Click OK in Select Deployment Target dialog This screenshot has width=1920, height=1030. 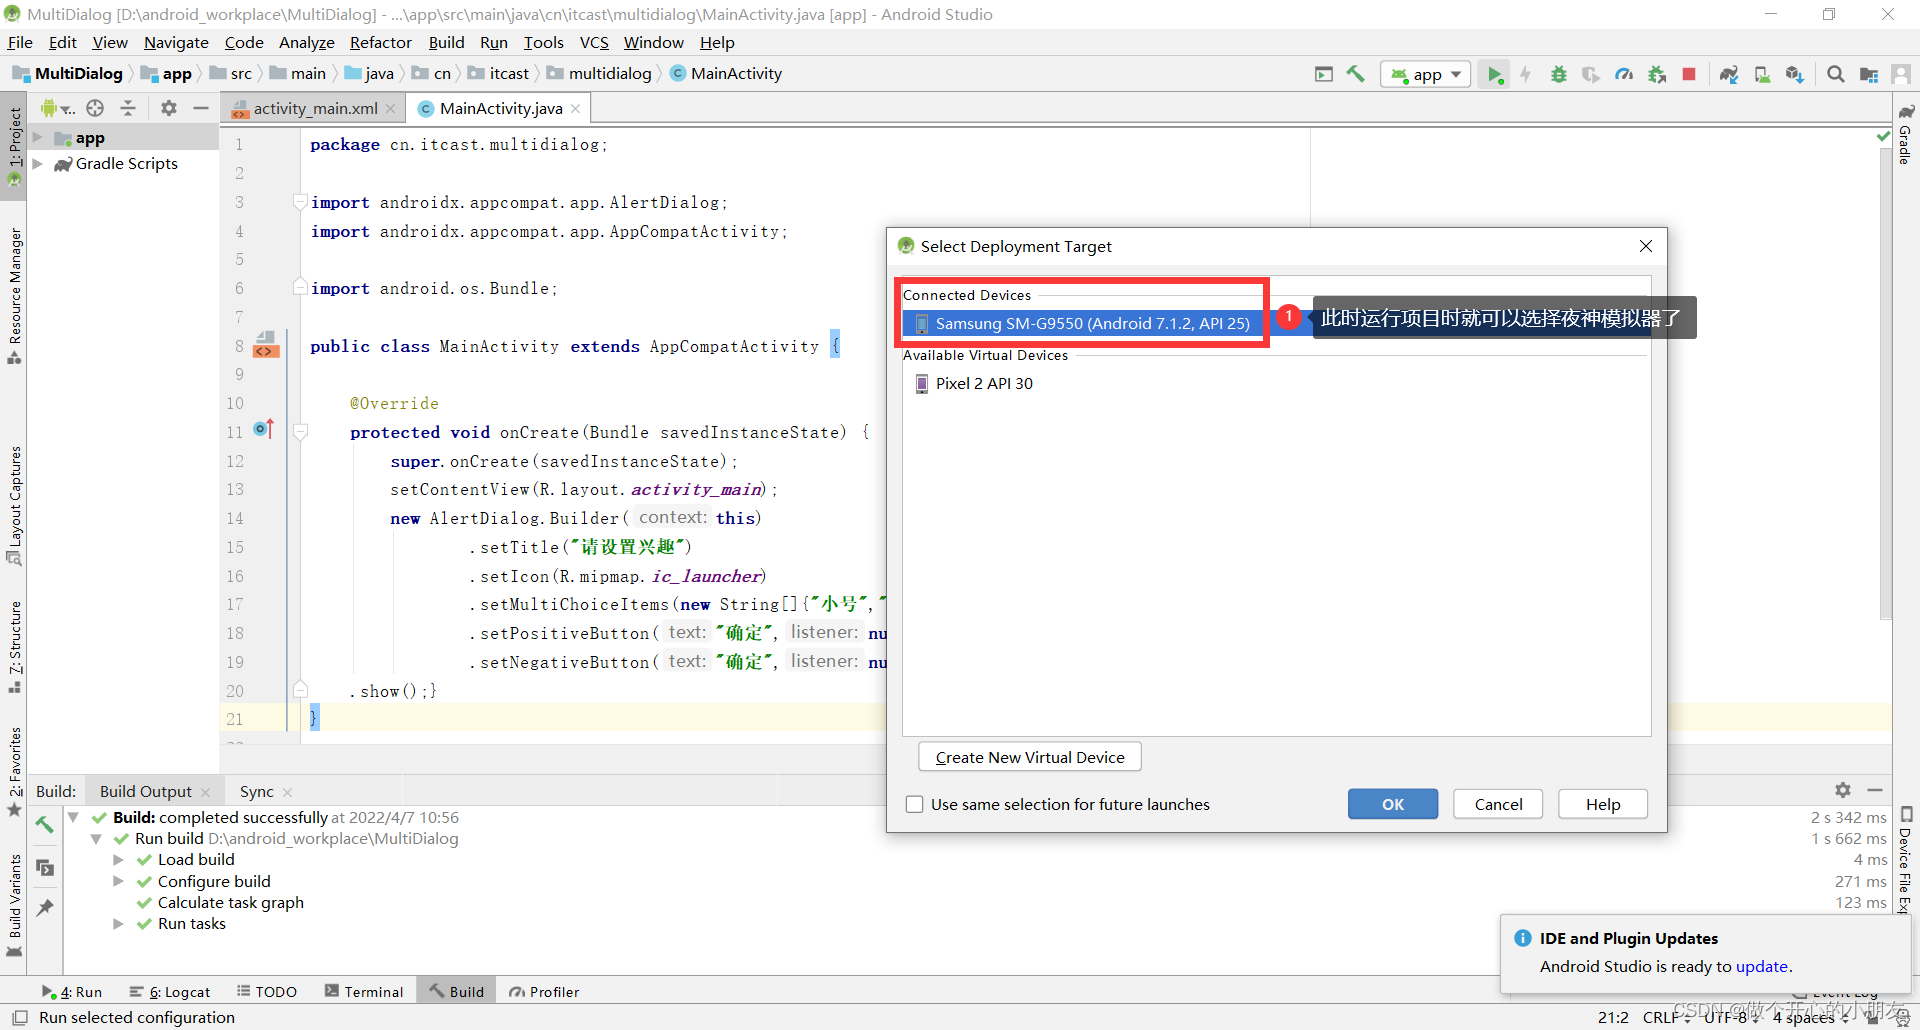coord(1393,804)
